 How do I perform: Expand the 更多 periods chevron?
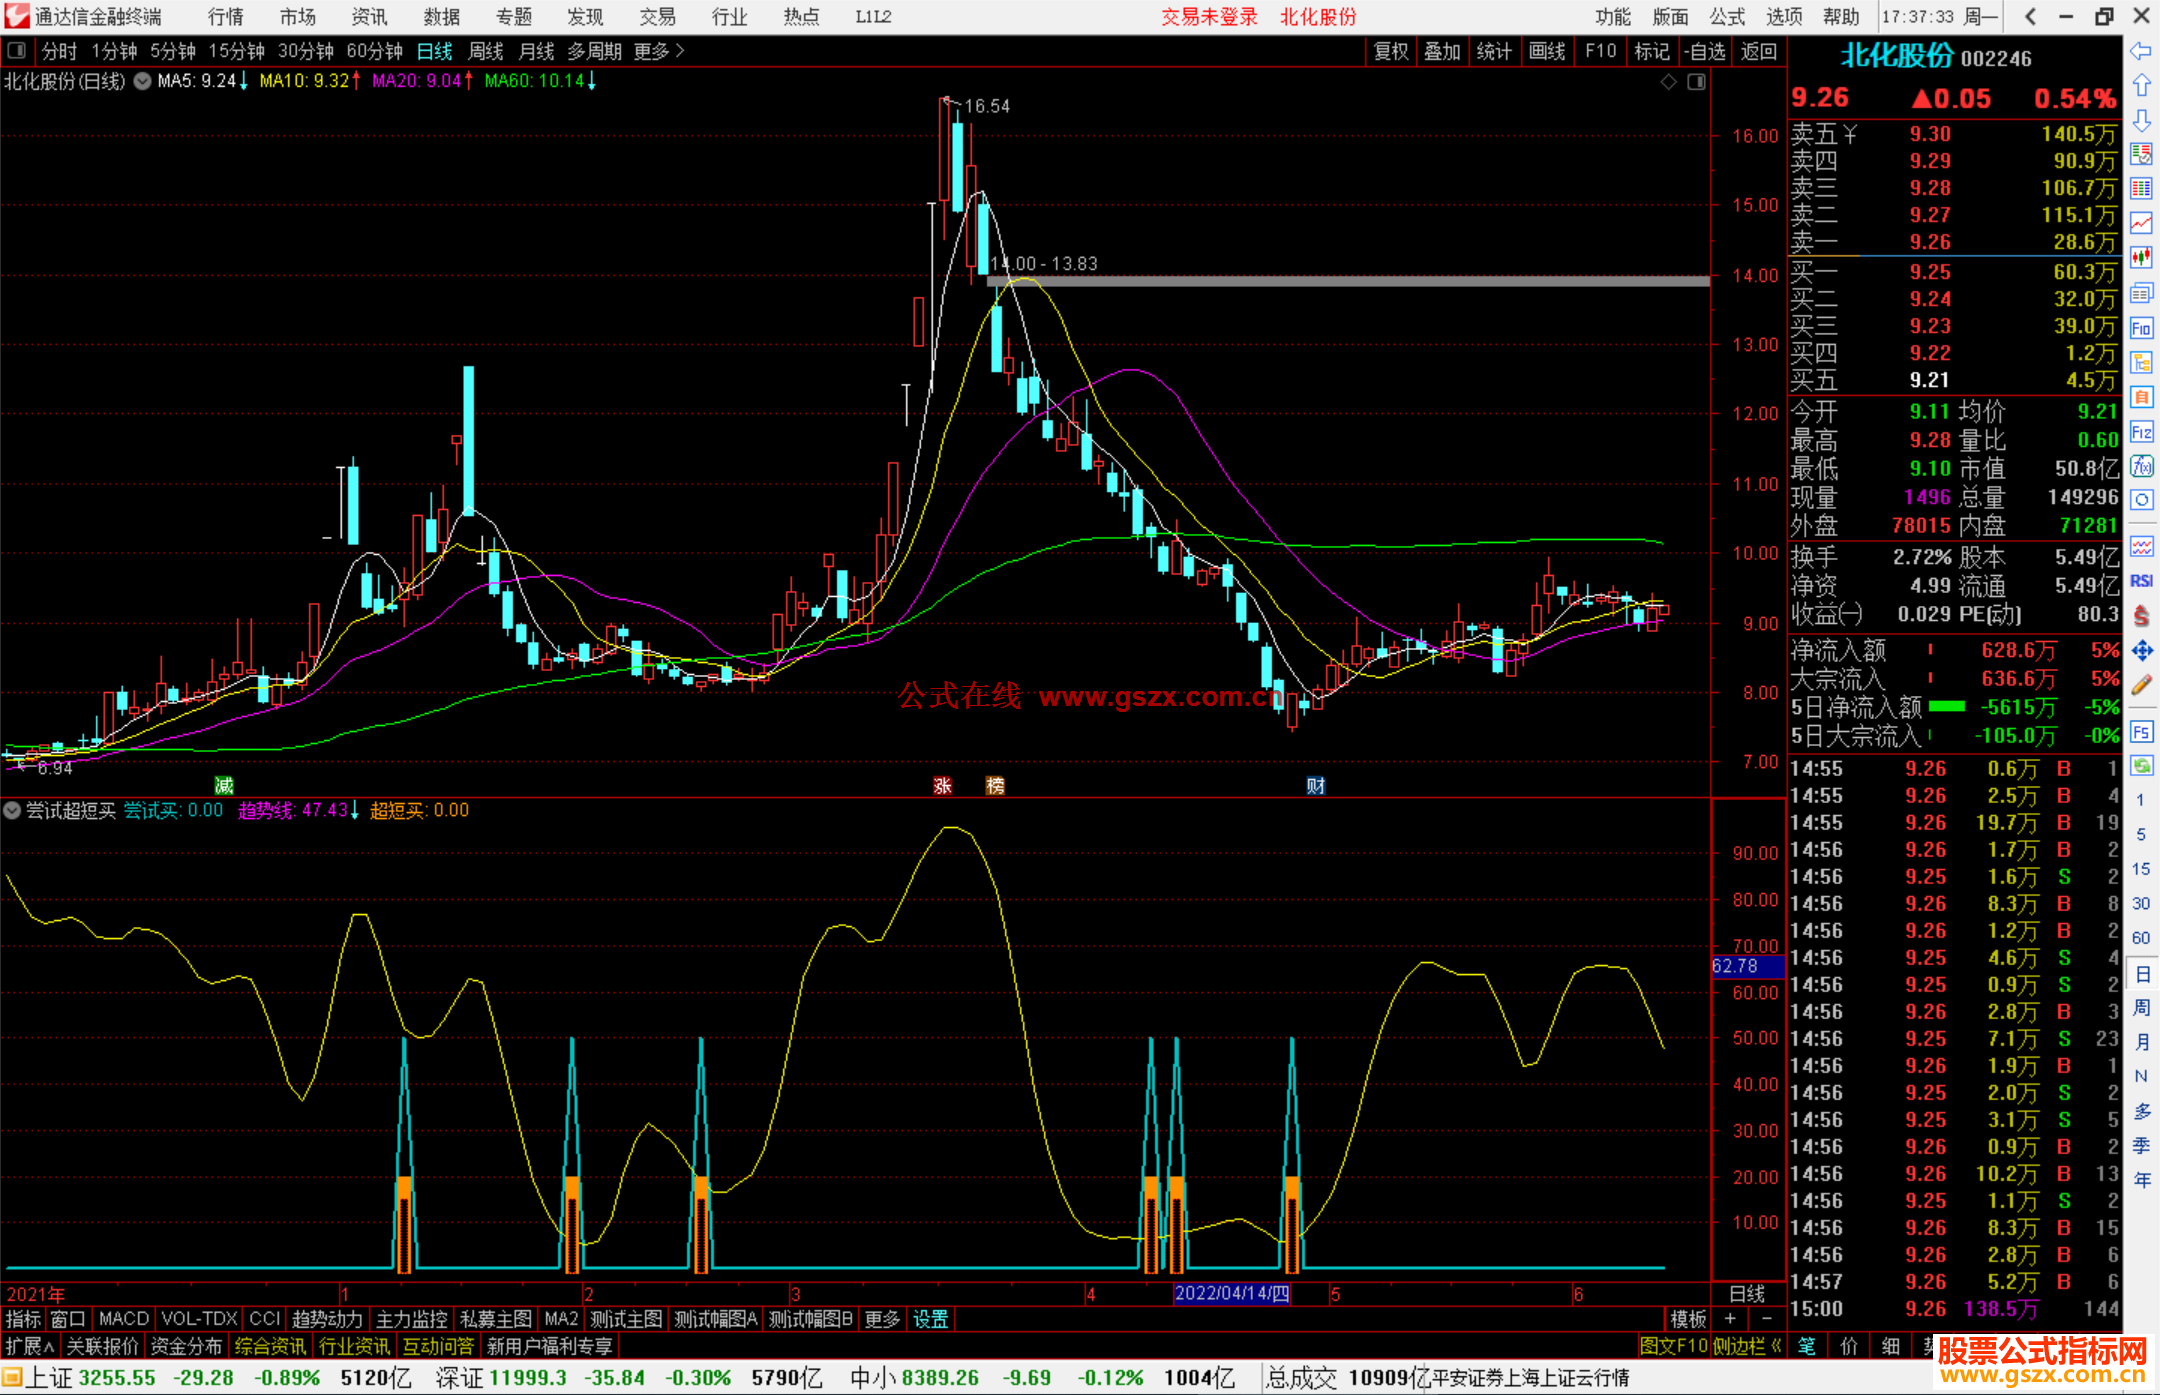pyautogui.click(x=681, y=50)
